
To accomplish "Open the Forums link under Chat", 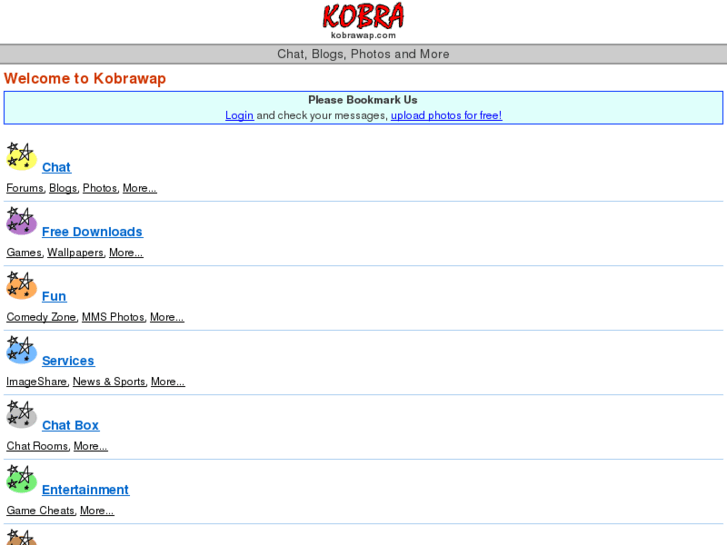I will tap(25, 188).
